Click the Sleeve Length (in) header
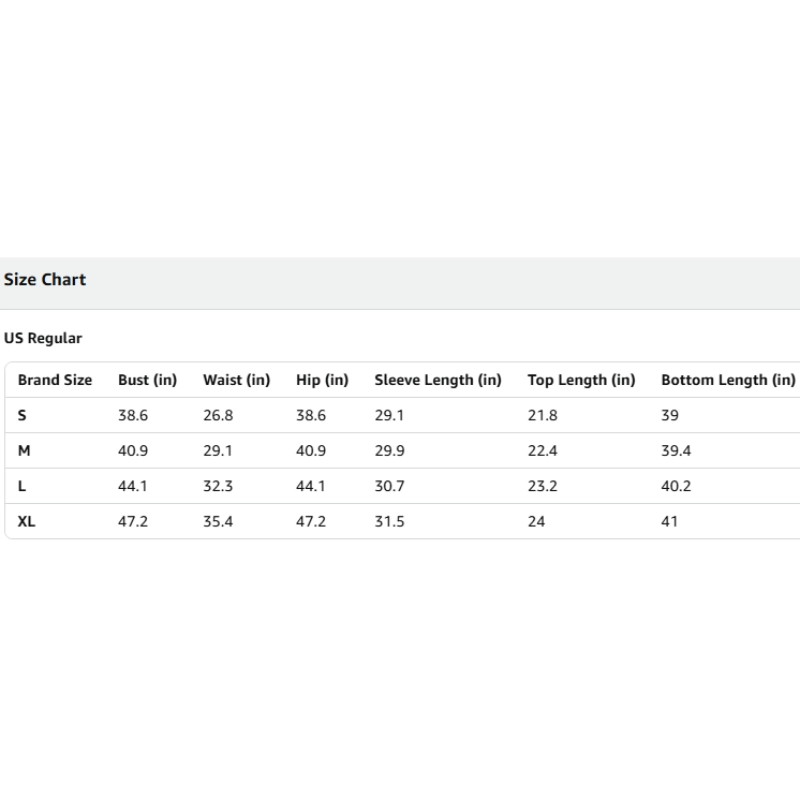 [438, 380]
